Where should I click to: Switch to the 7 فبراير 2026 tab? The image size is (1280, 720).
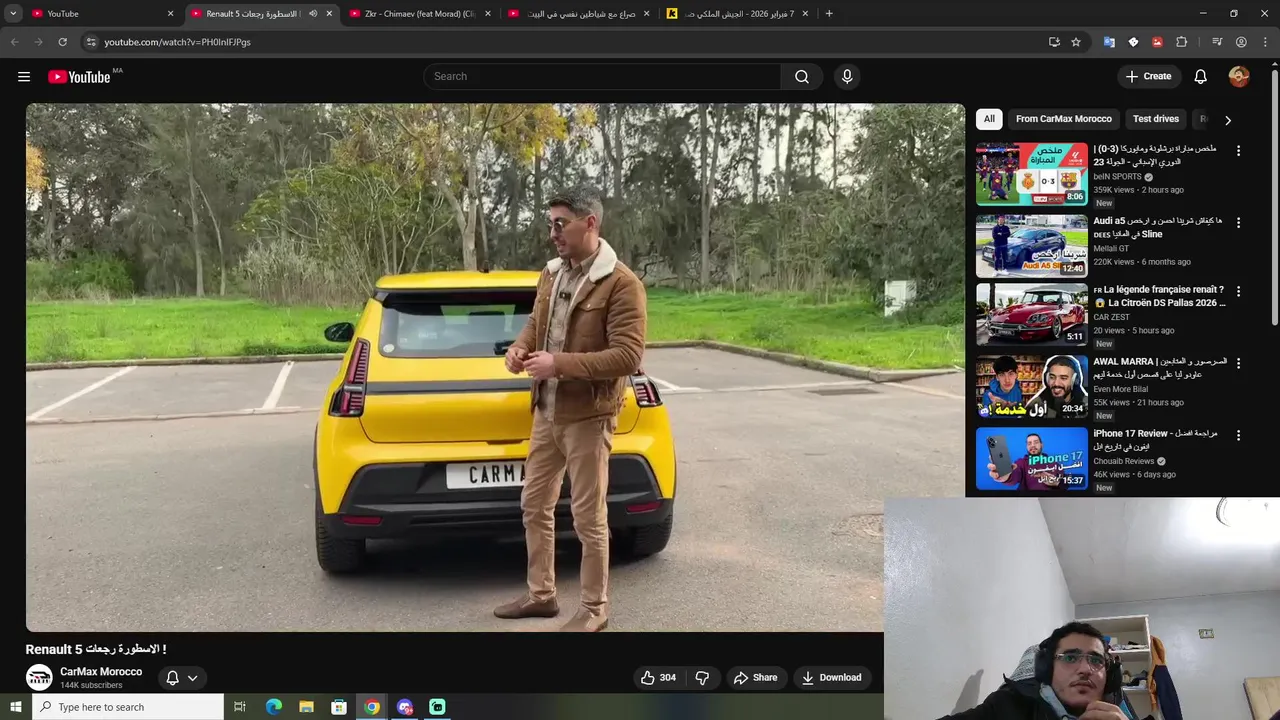tap(738, 14)
